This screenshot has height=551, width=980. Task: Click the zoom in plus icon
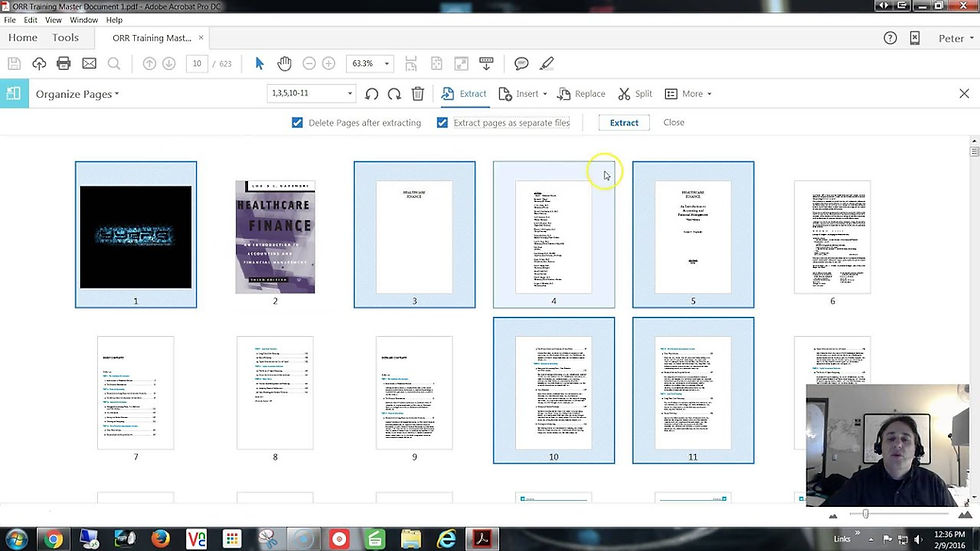[329, 63]
